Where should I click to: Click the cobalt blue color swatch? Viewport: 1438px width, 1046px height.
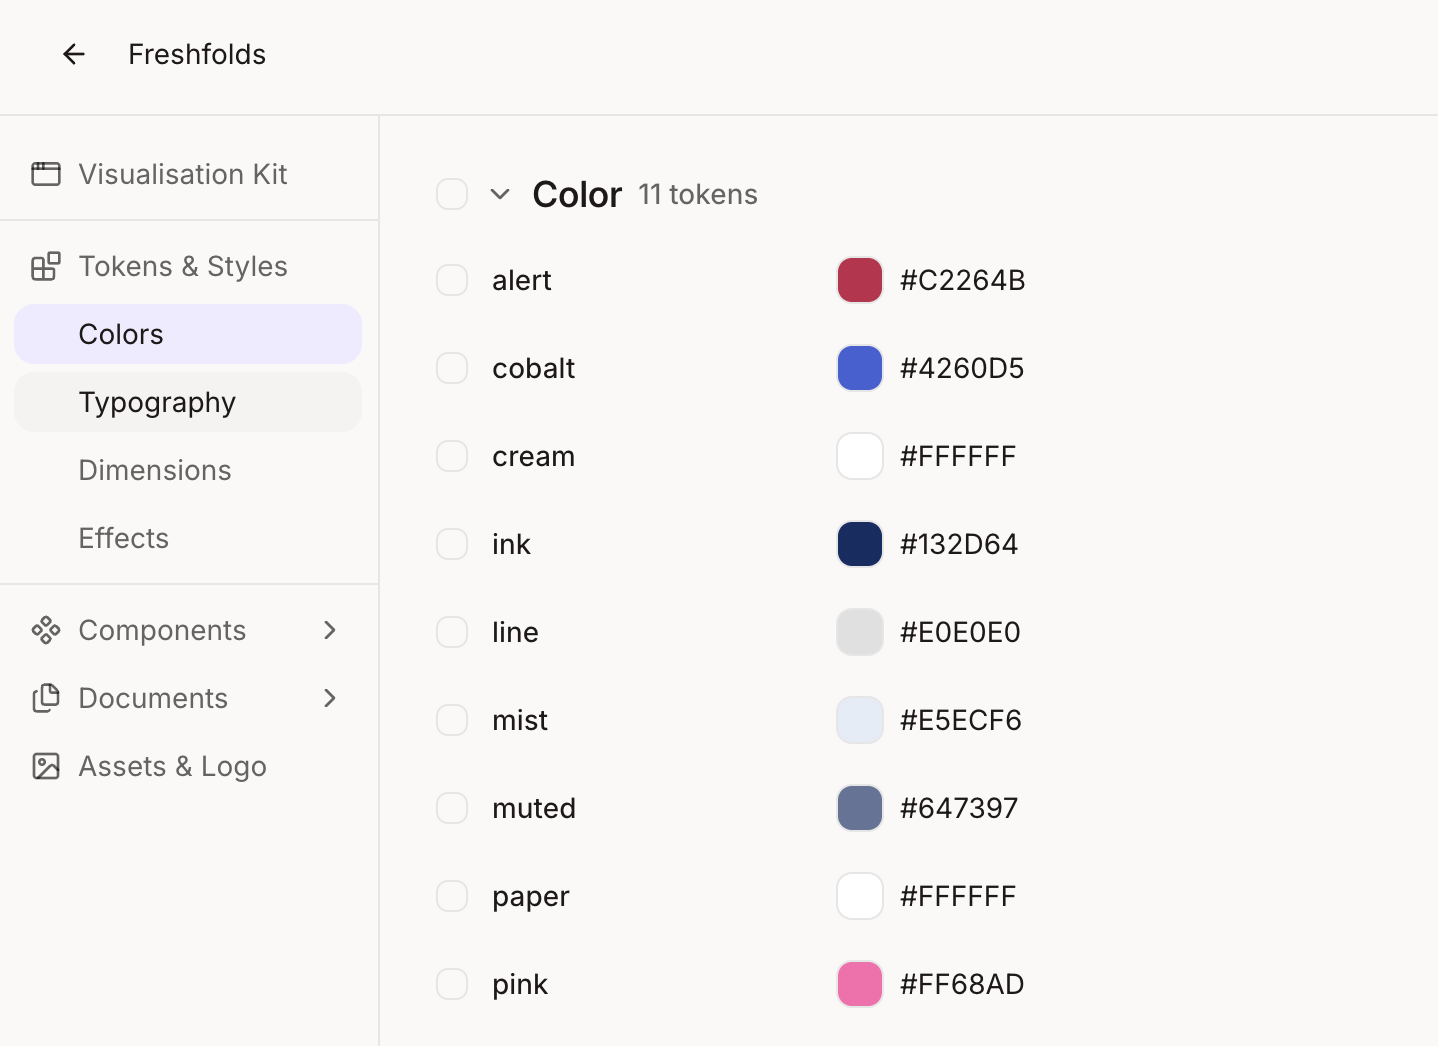click(860, 368)
